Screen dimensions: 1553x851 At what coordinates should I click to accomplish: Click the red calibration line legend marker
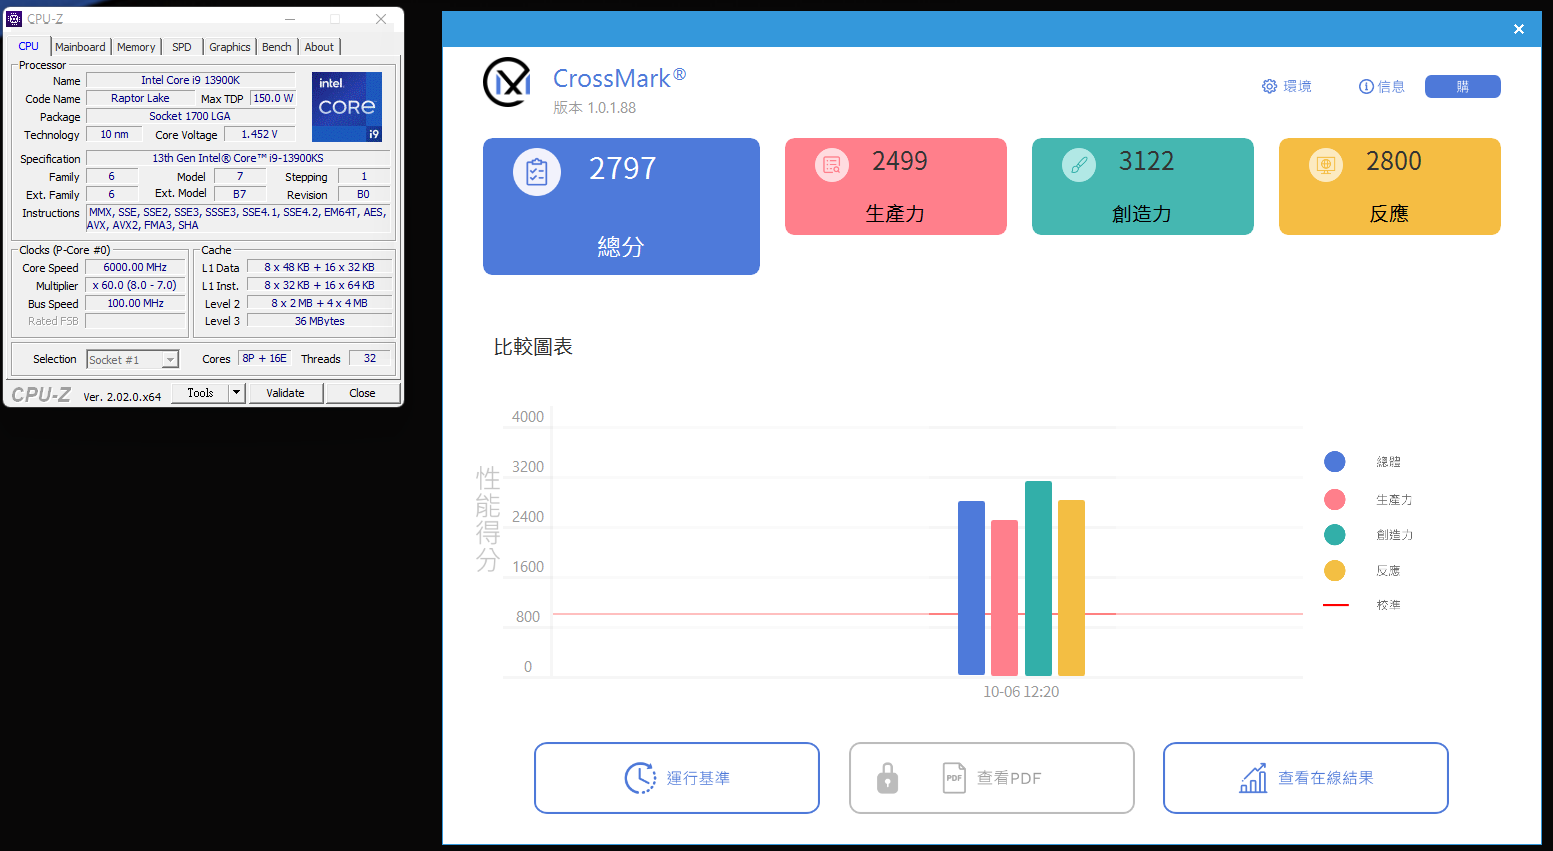click(x=1336, y=605)
